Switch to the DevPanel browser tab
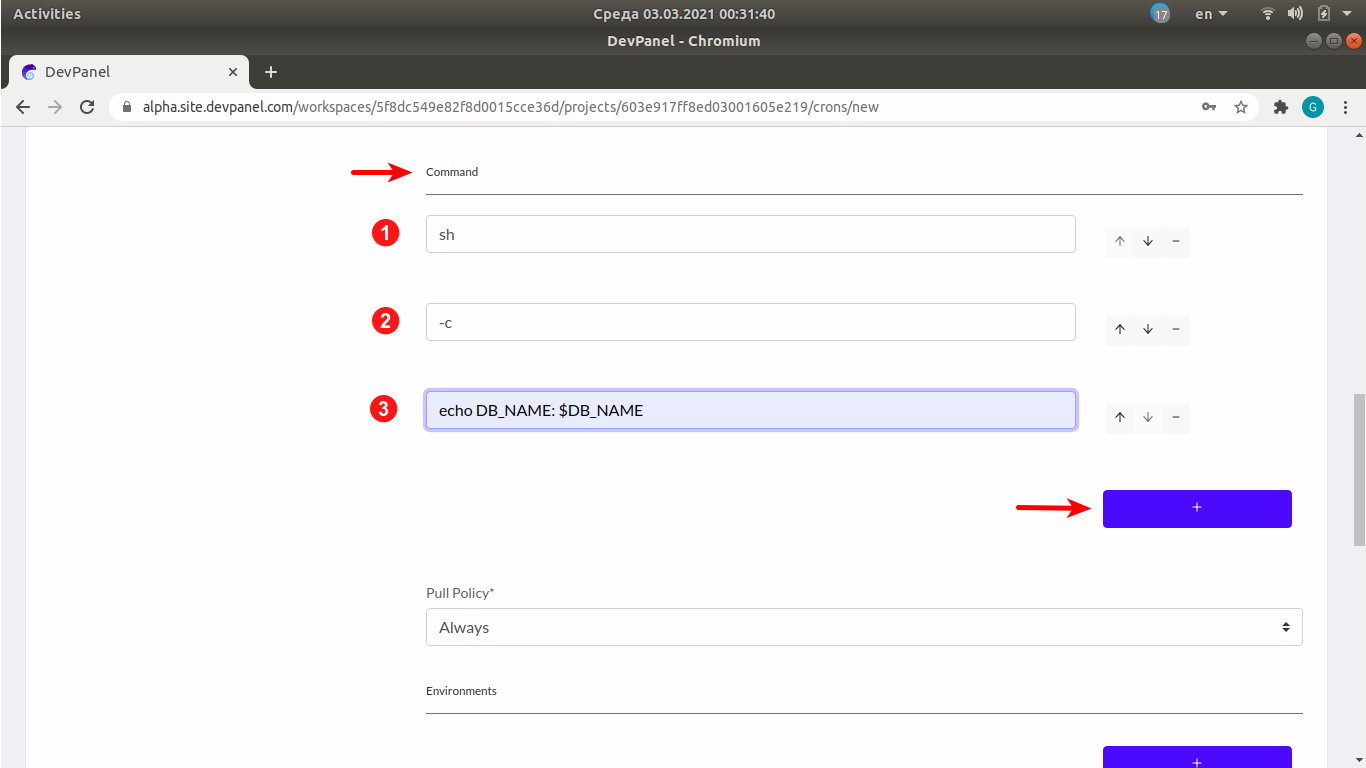 pyautogui.click(x=120, y=72)
